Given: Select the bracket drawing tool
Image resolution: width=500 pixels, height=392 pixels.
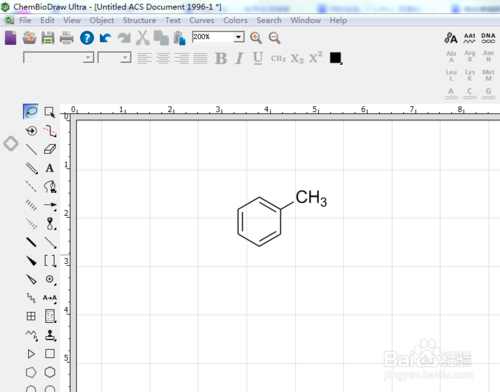Looking at the screenshot, I should click(50, 261).
